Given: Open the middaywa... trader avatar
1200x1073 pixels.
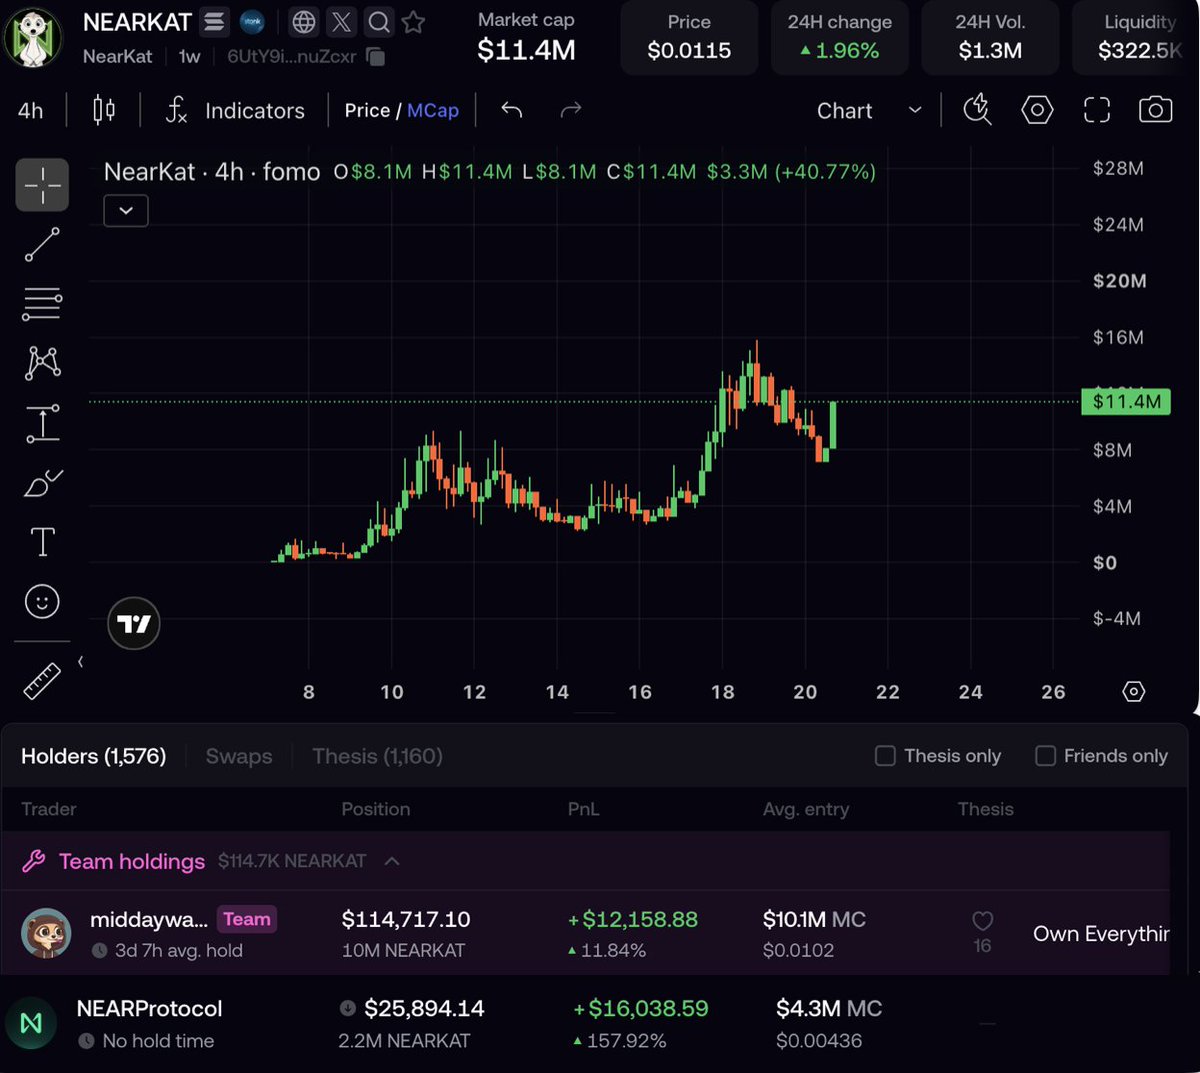Looking at the screenshot, I should [46, 933].
